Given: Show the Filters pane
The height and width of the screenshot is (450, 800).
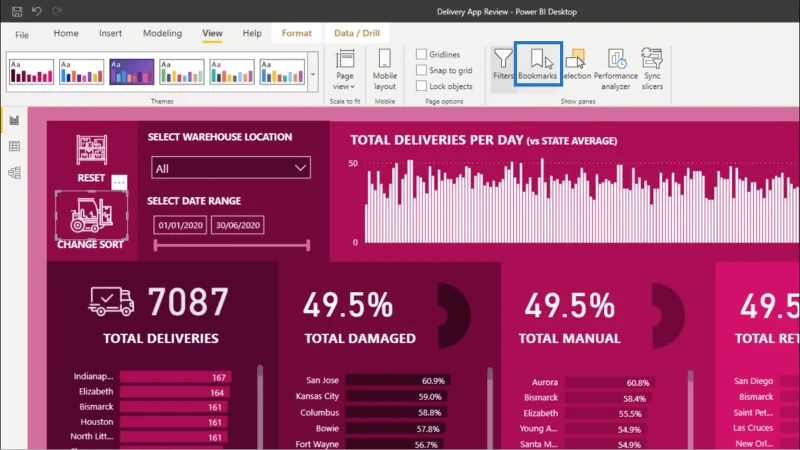Looking at the screenshot, I should (503, 64).
